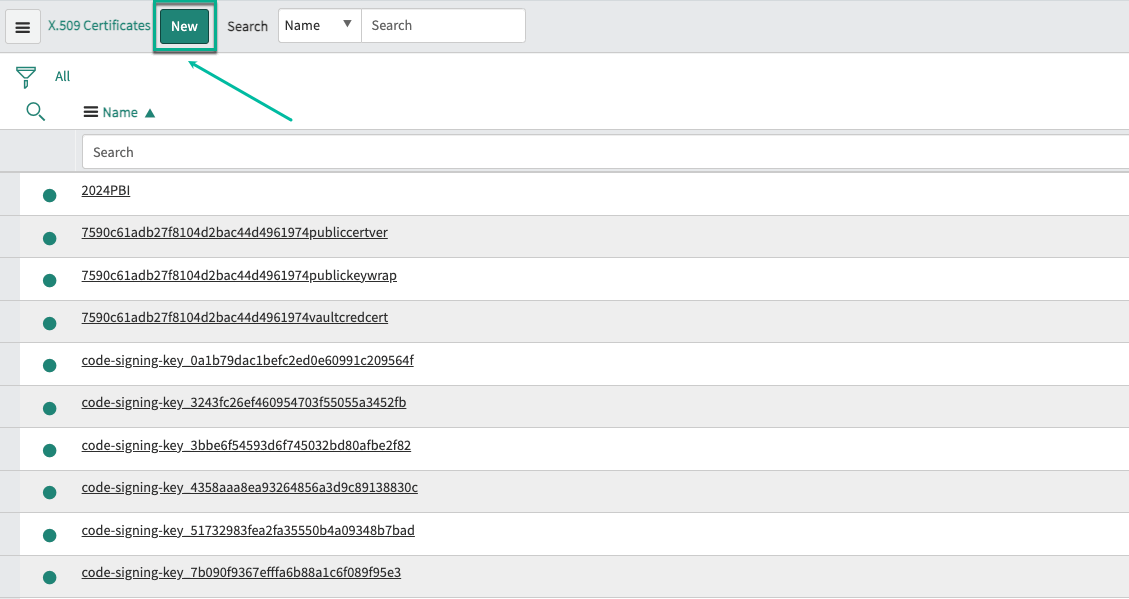The height and width of the screenshot is (599, 1129).
Task: Click the New button
Action: (x=184, y=27)
